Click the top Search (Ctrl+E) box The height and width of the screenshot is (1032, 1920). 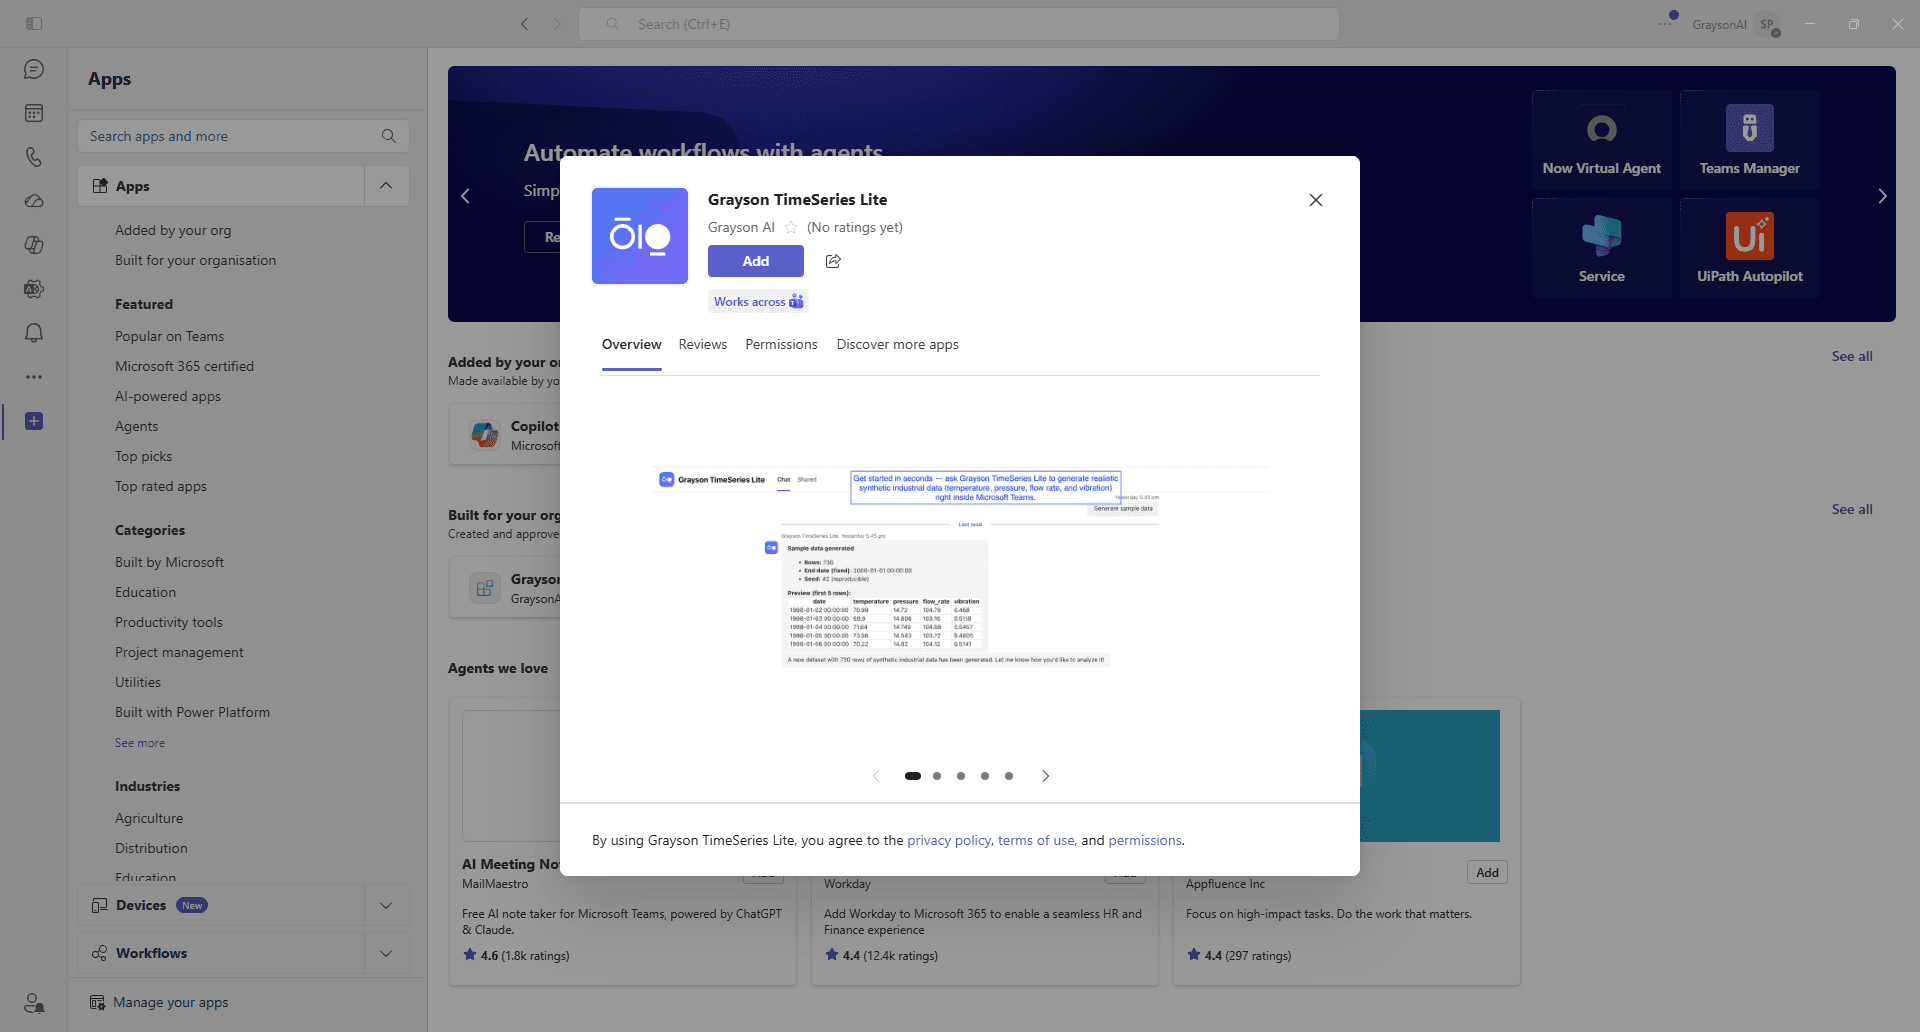click(959, 24)
